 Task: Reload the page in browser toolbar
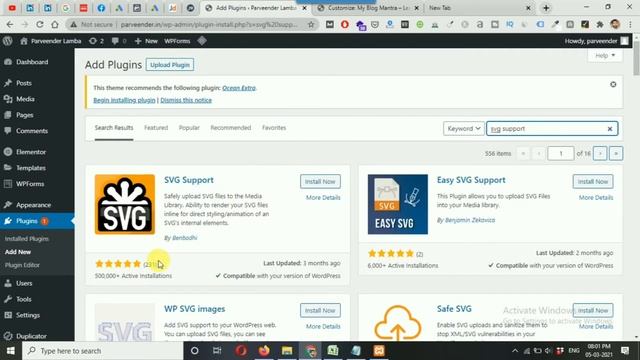(40, 24)
